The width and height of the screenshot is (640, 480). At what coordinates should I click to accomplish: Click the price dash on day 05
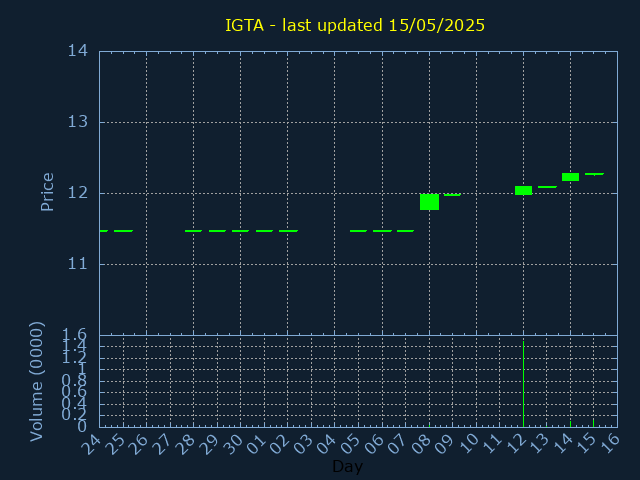coord(358,231)
